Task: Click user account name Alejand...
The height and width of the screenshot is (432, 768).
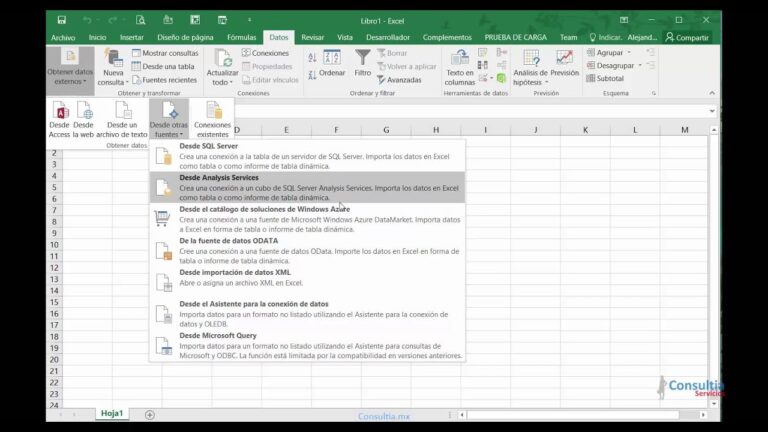Action: pyautogui.click(x=642, y=37)
